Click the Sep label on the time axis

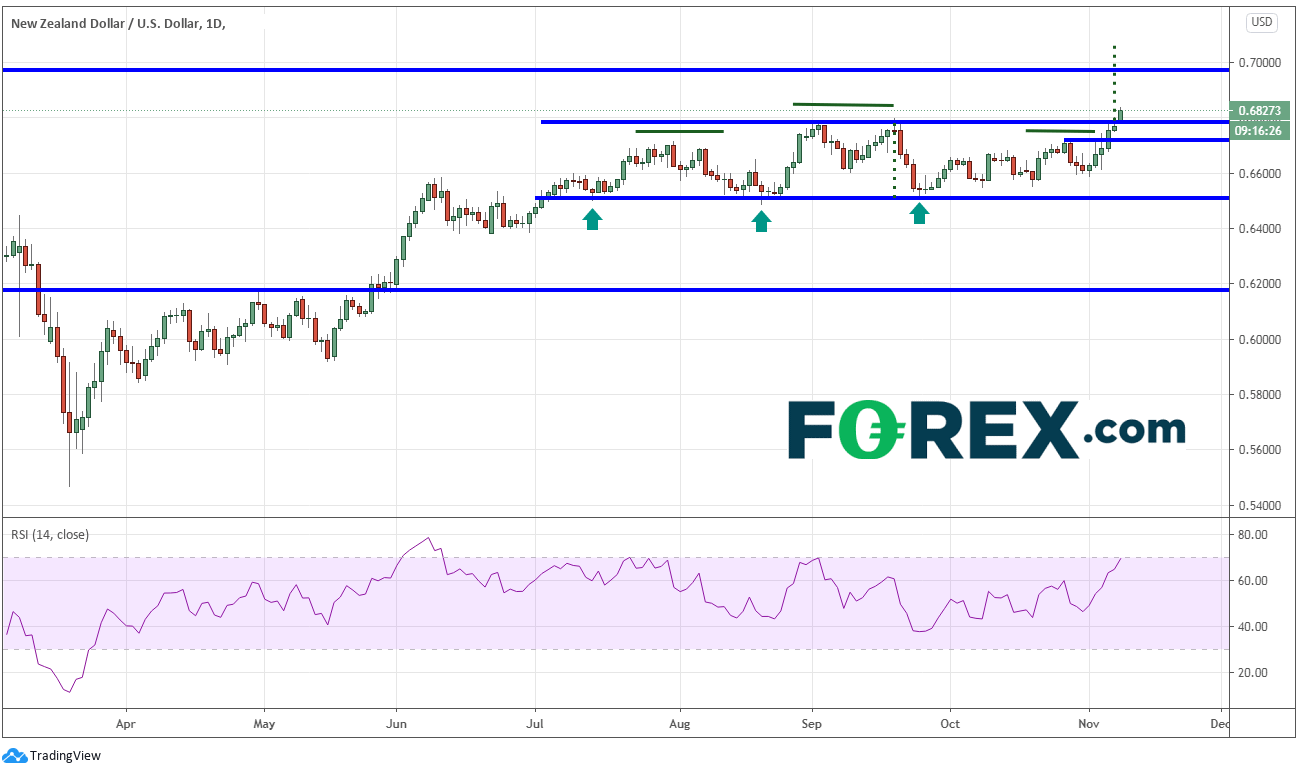(x=812, y=722)
